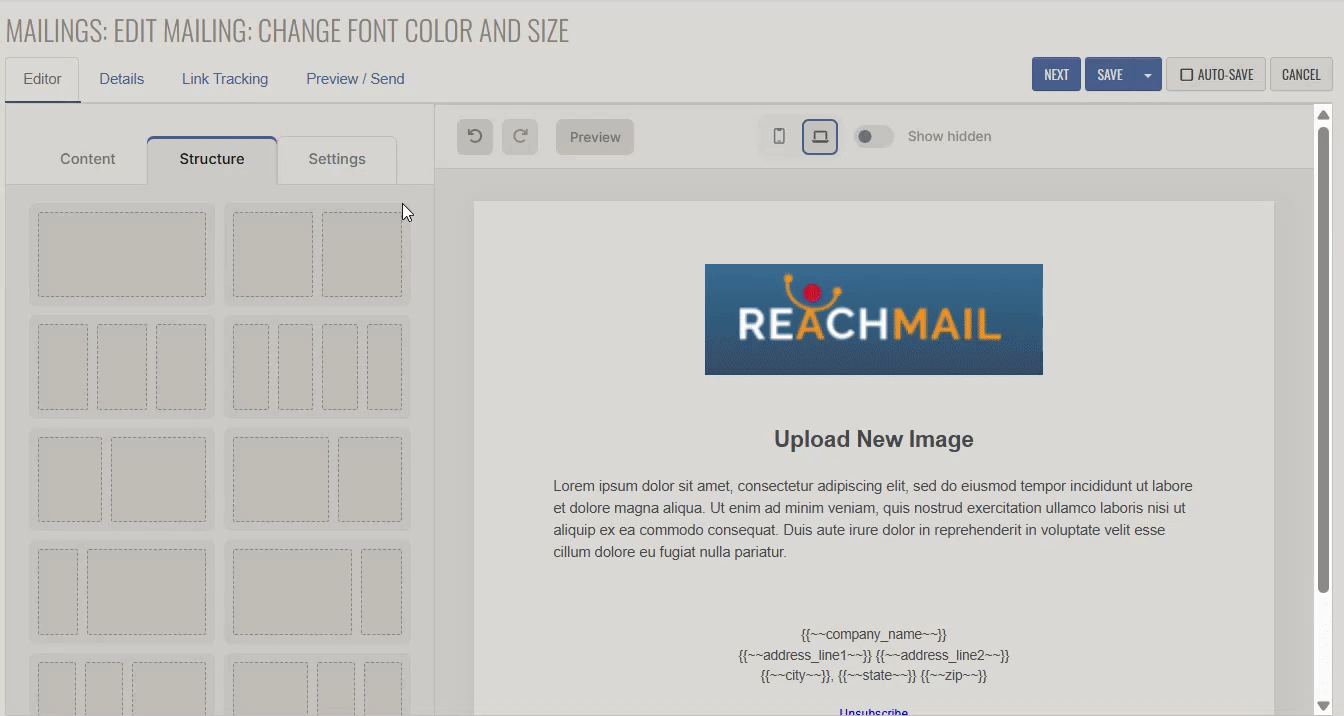This screenshot has width=1344, height=716.
Task: Switch to mobile device view icon
Action: 779,137
